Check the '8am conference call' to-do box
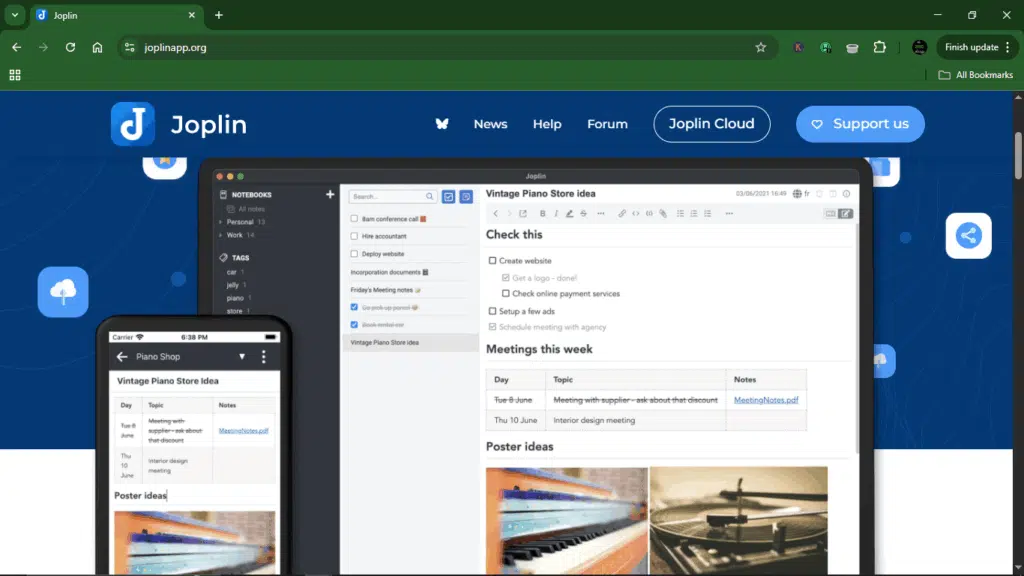 [x=354, y=219]
